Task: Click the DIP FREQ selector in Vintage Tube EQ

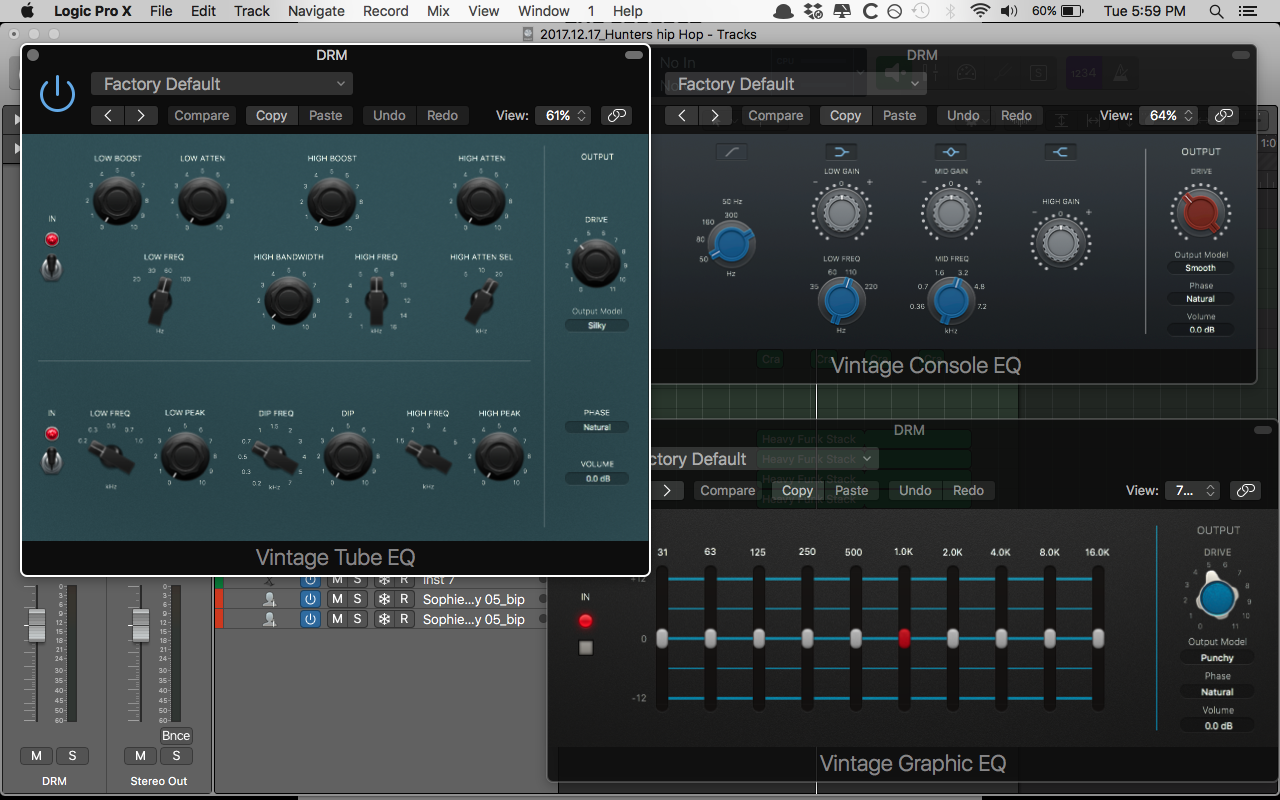Action: click(274, 456)
